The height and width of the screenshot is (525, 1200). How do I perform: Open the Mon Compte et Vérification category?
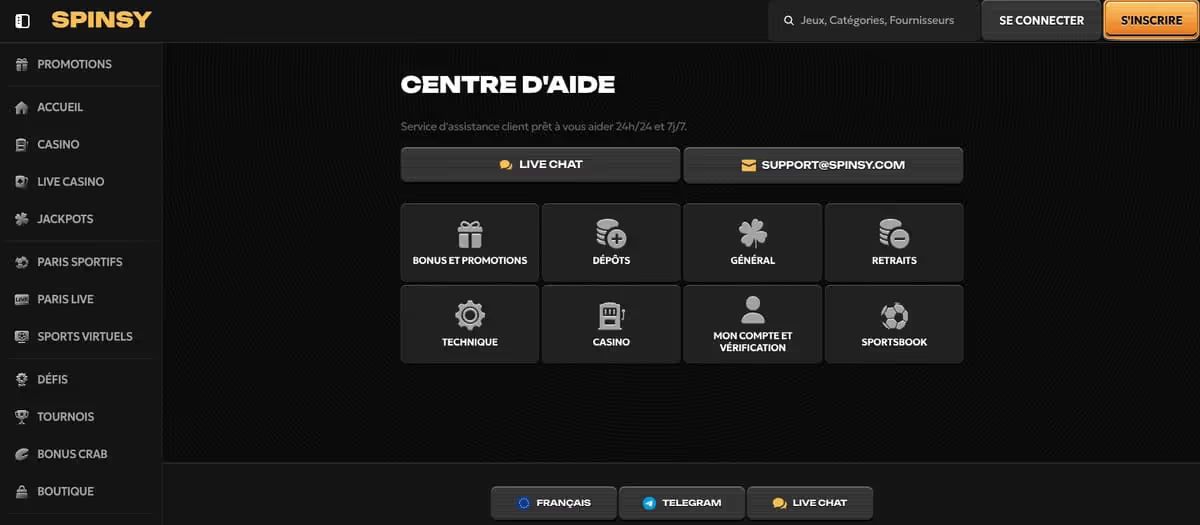[x=752, y=324]
